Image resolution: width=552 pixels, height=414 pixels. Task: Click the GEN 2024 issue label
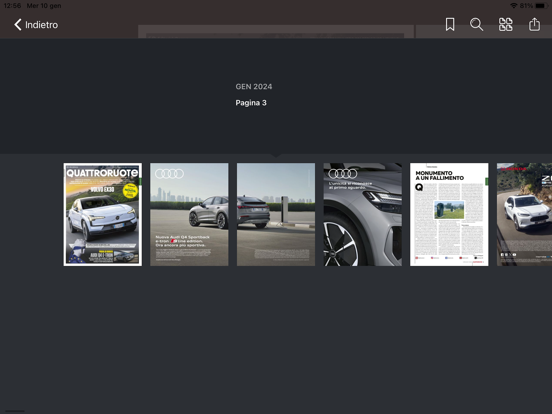(254, 87)
